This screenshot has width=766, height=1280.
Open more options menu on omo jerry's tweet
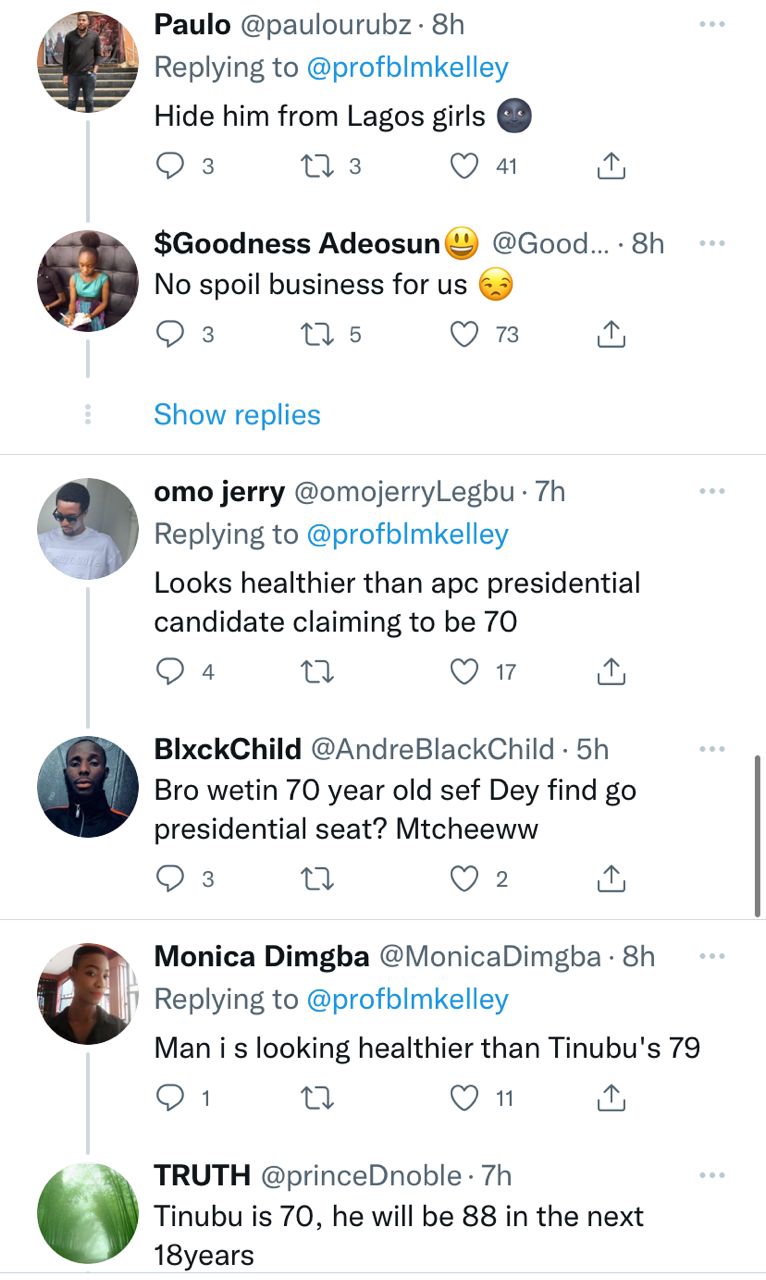pos(712,491)
